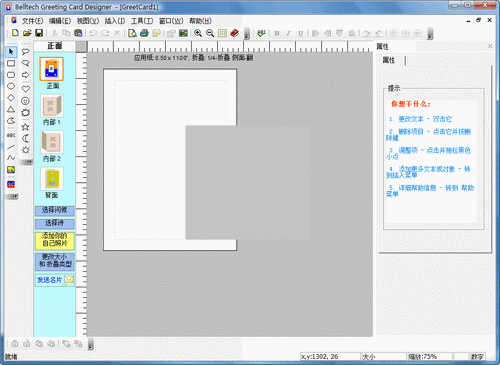This screenshot has height=365, width=500.
Task: Pick the rectangle shape tool
Action: pyautogui.click(x=11, y=63)
